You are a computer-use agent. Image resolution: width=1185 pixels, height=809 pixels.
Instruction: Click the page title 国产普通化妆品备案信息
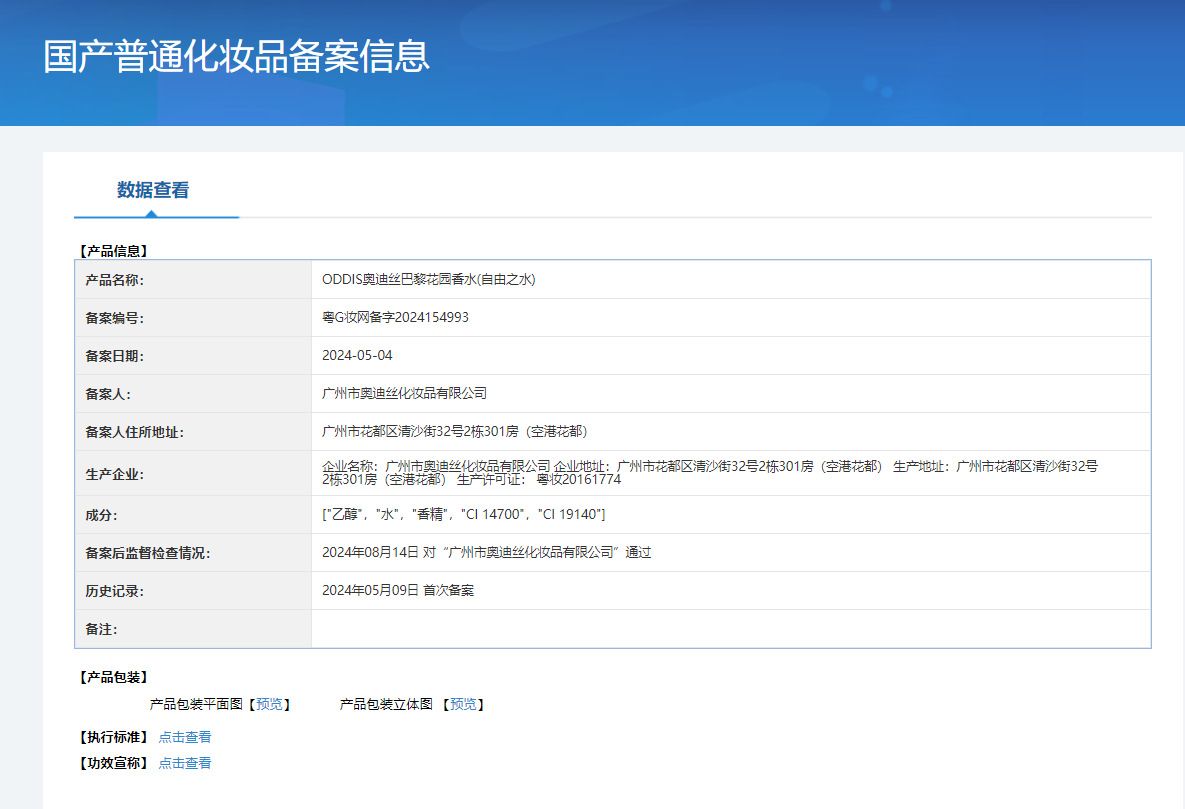pos(237,57)
